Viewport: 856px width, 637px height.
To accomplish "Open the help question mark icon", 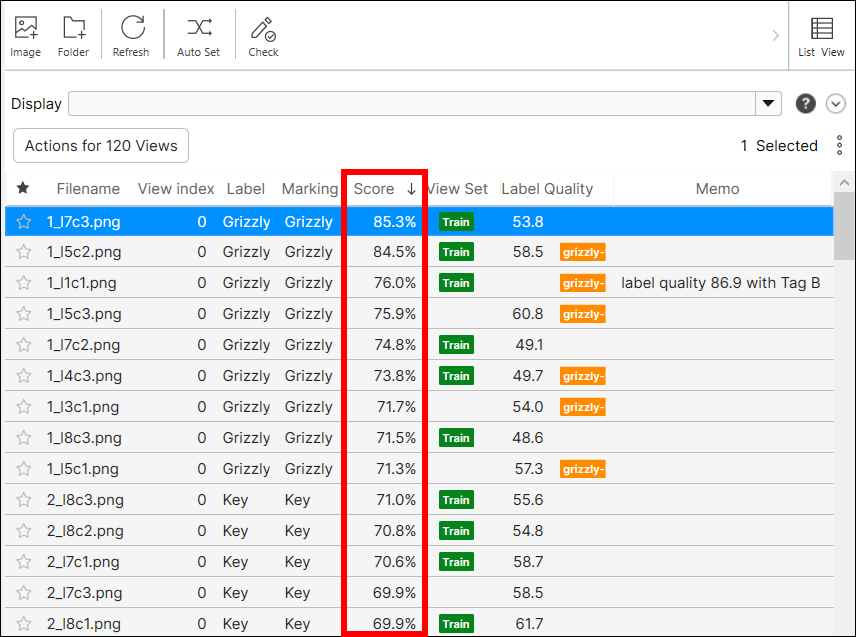I will (805, 104).
